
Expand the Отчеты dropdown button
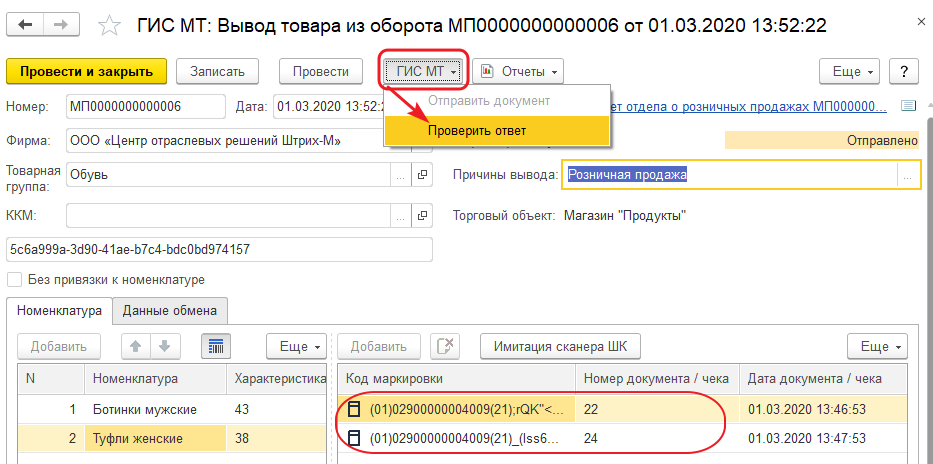(x=517, y=71)
